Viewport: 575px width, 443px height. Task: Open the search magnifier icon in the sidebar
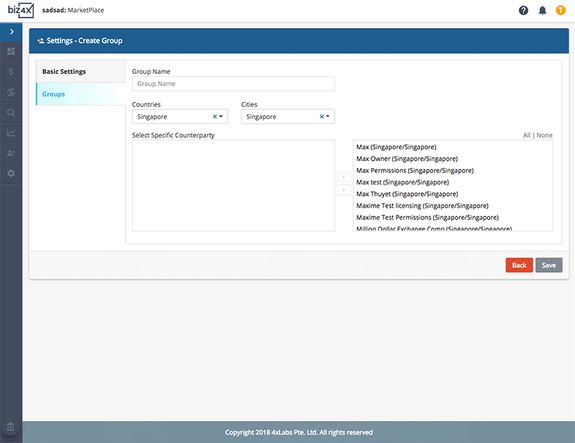pyautogui.click(x=11, y=113)
